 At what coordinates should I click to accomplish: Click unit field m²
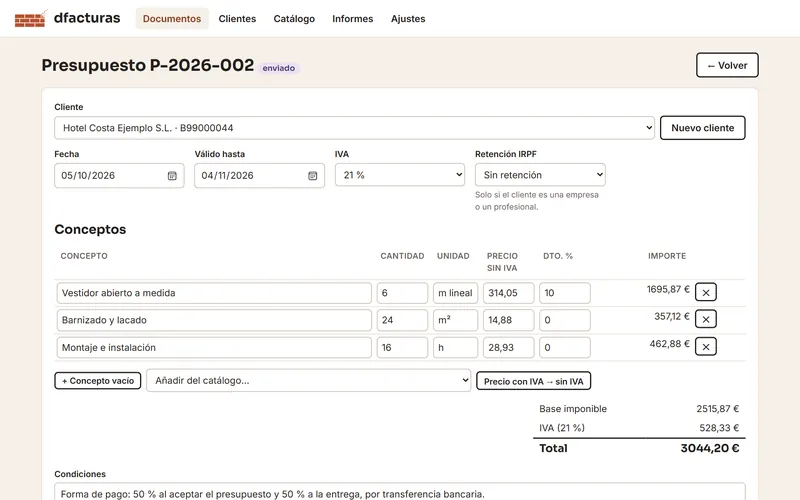tap(456, 320)
